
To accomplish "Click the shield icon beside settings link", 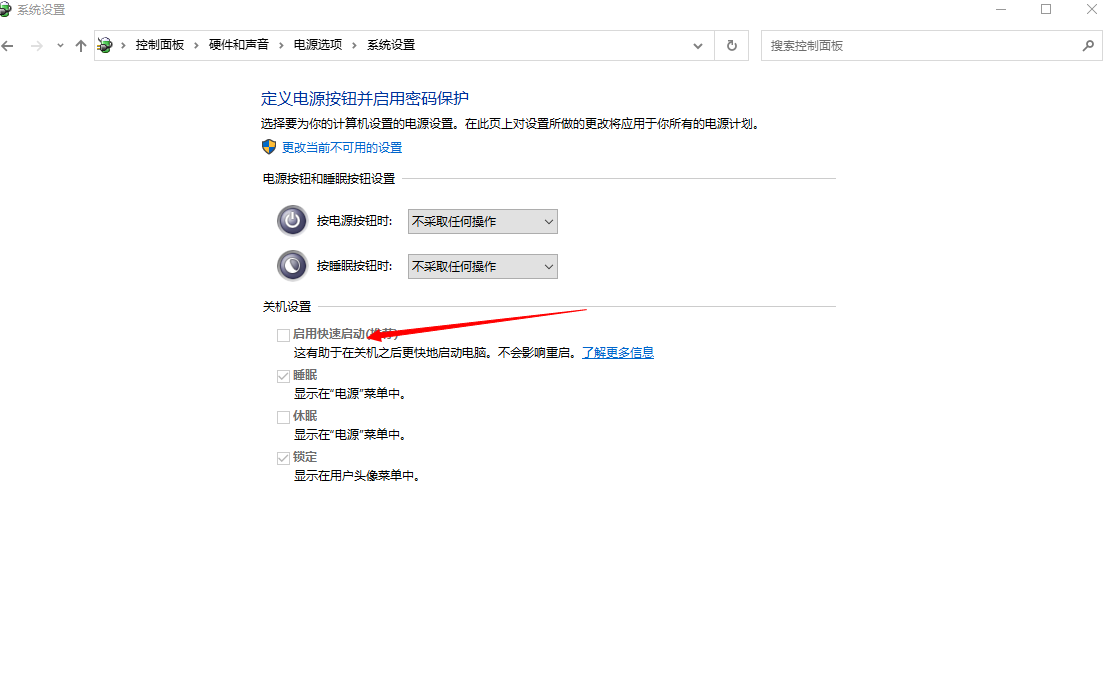I will 269,147.
